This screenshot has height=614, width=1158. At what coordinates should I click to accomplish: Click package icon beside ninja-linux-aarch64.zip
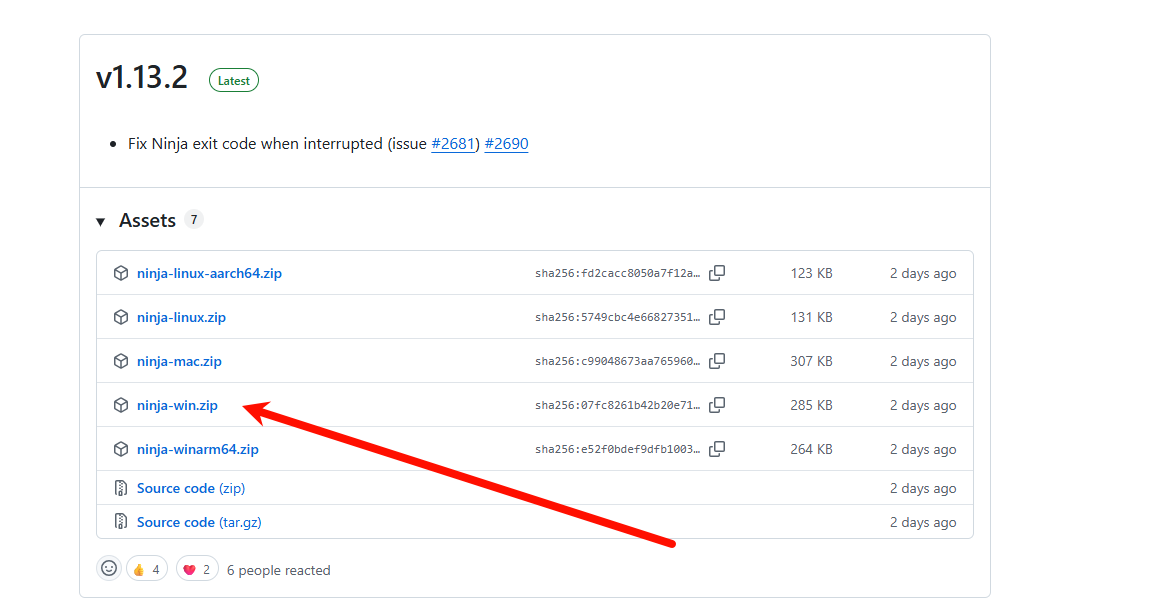121,273
